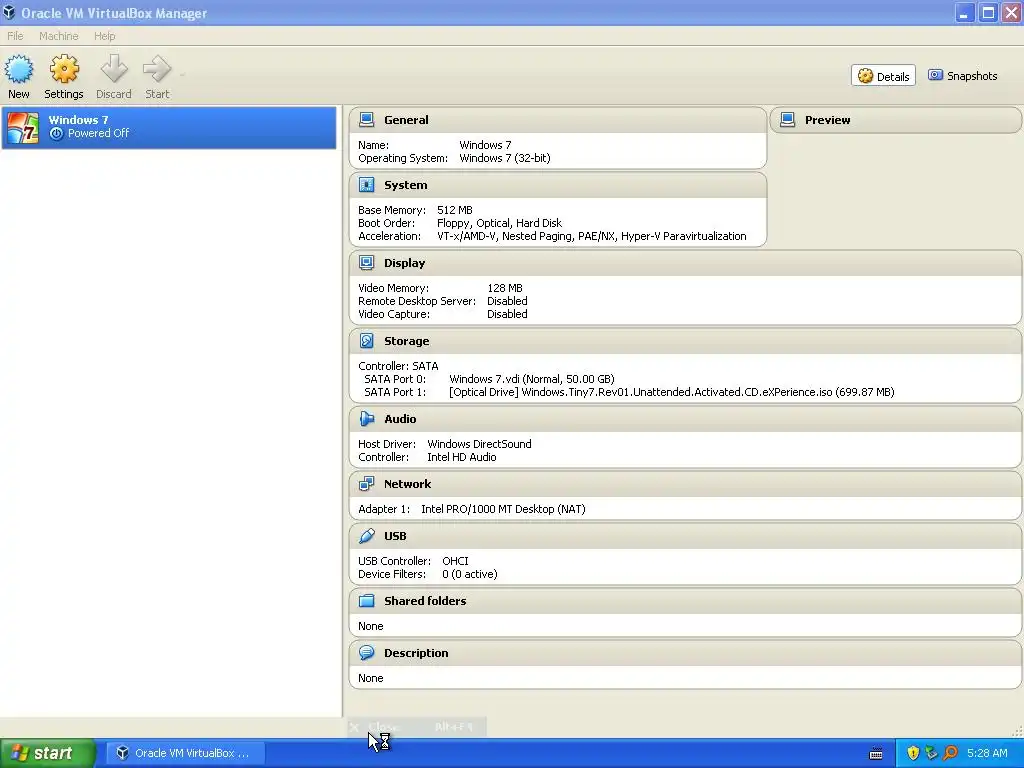
Task: Click the Display section header
Action: click(x=685, y=263)
